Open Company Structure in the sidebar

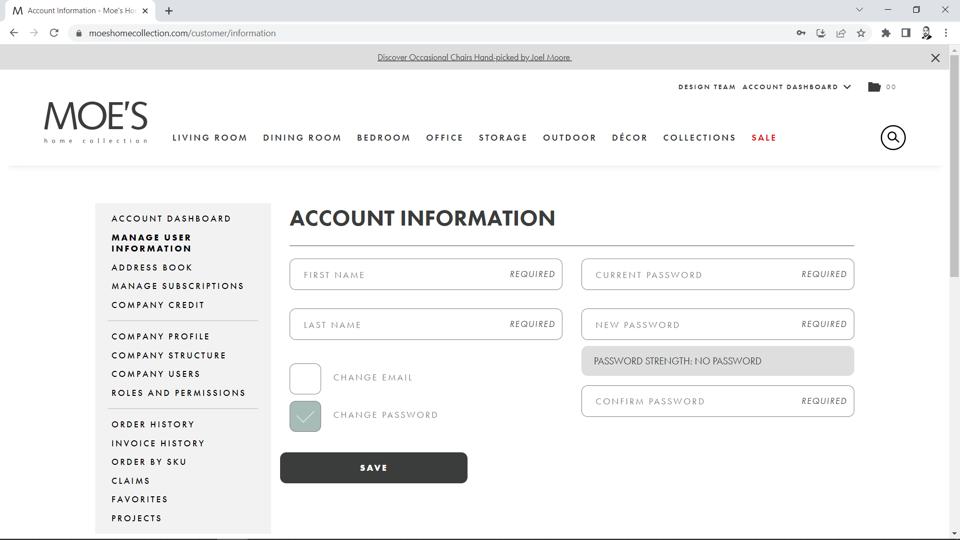(168, 355)
